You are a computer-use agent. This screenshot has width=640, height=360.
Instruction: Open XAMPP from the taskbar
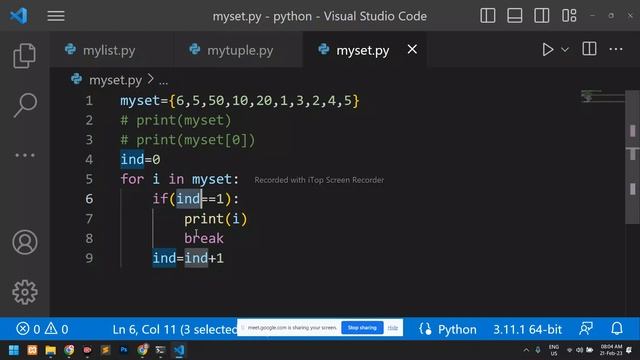click(32, 350)
